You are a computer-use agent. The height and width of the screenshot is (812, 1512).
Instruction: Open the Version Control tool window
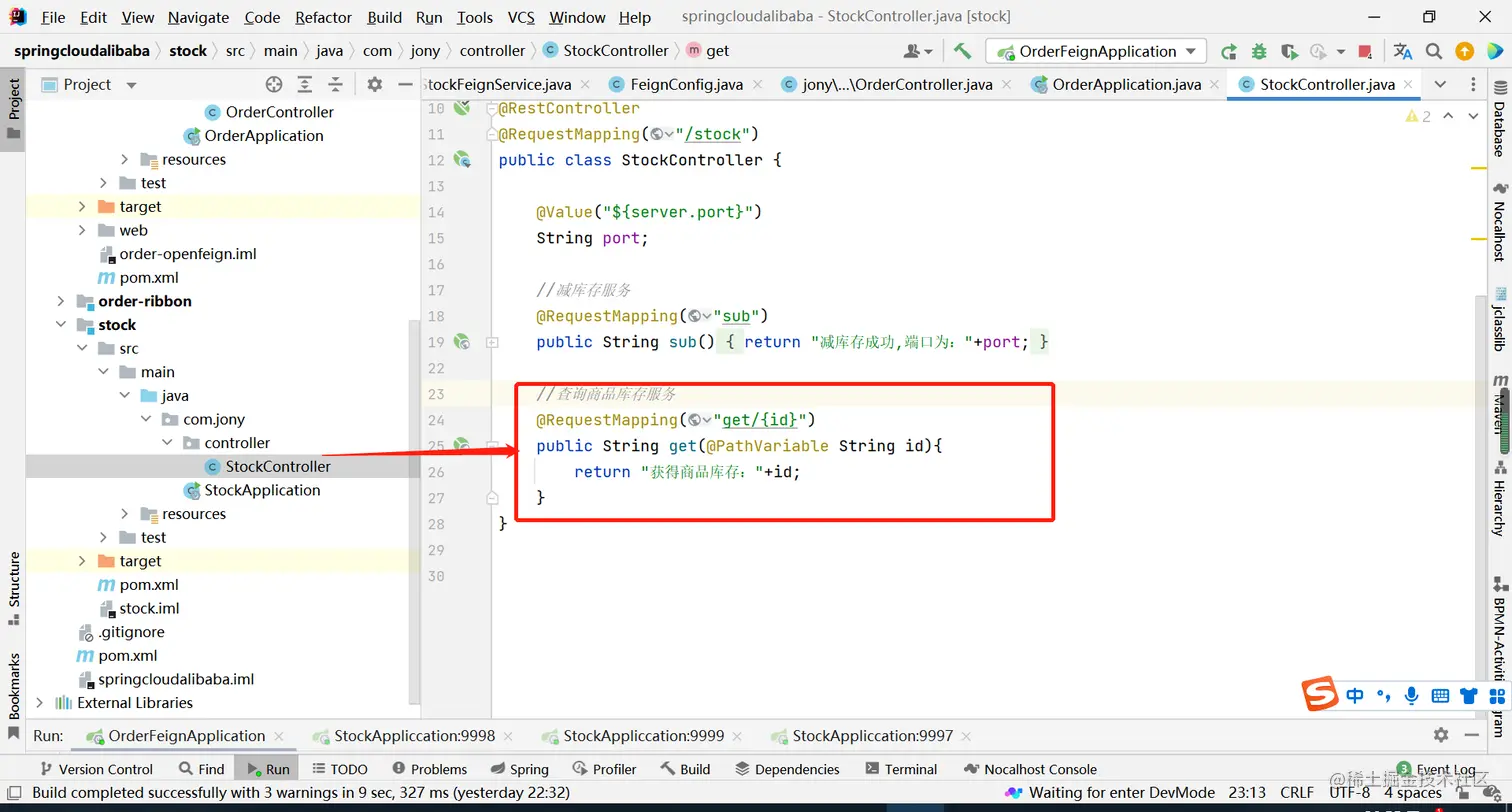pos(96,769)
